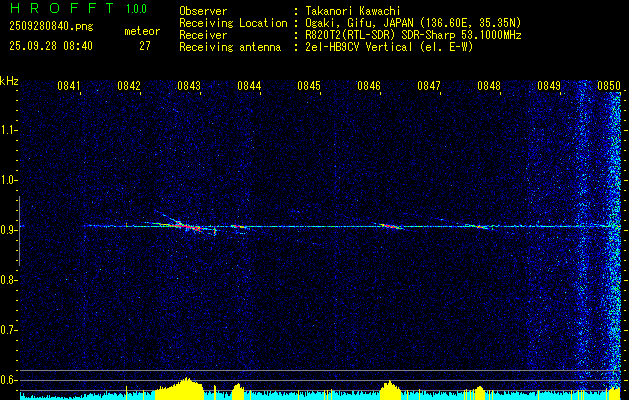The width and height of the screenshot is (629, 400).
Task: Click the 0.9 kHz axis value
Action: click(x=8, y=230)
